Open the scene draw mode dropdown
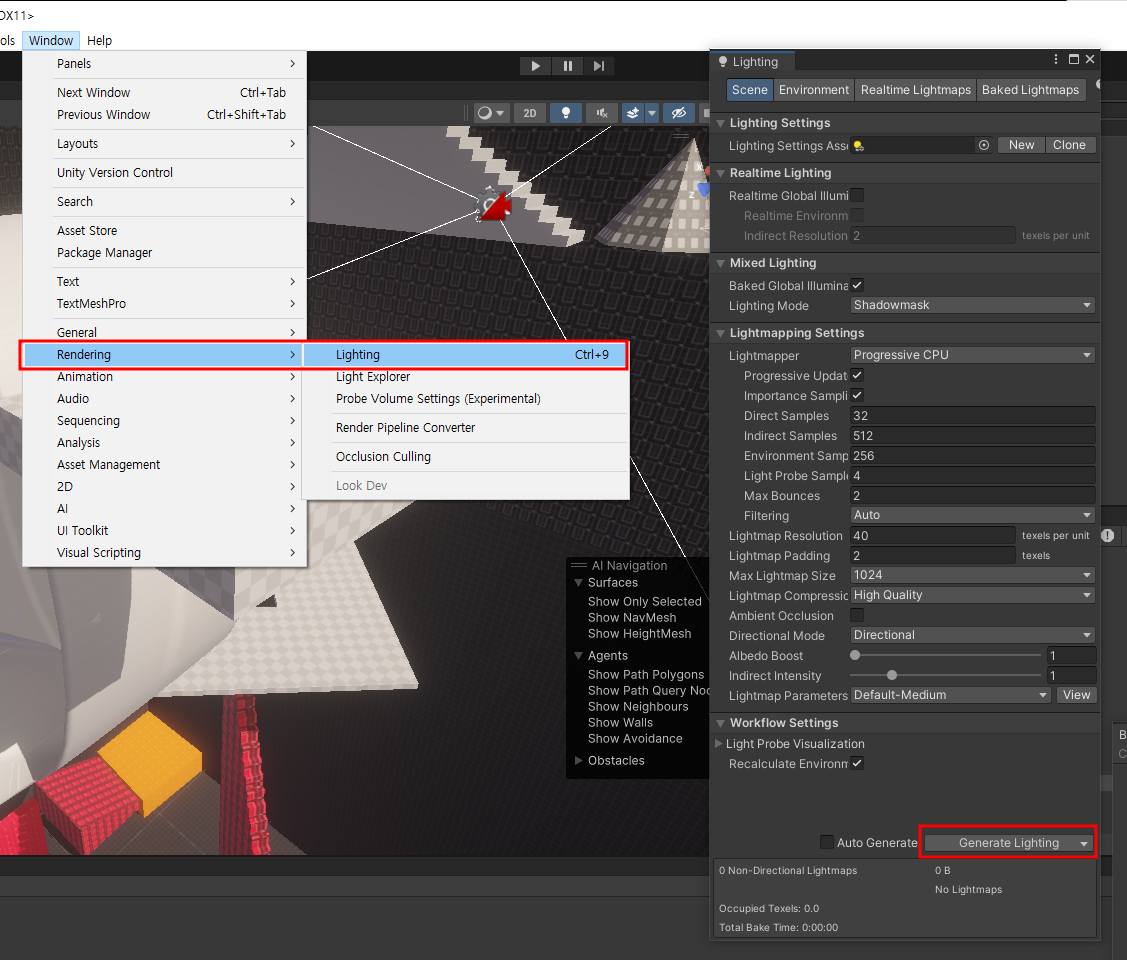 click(491, 113)
